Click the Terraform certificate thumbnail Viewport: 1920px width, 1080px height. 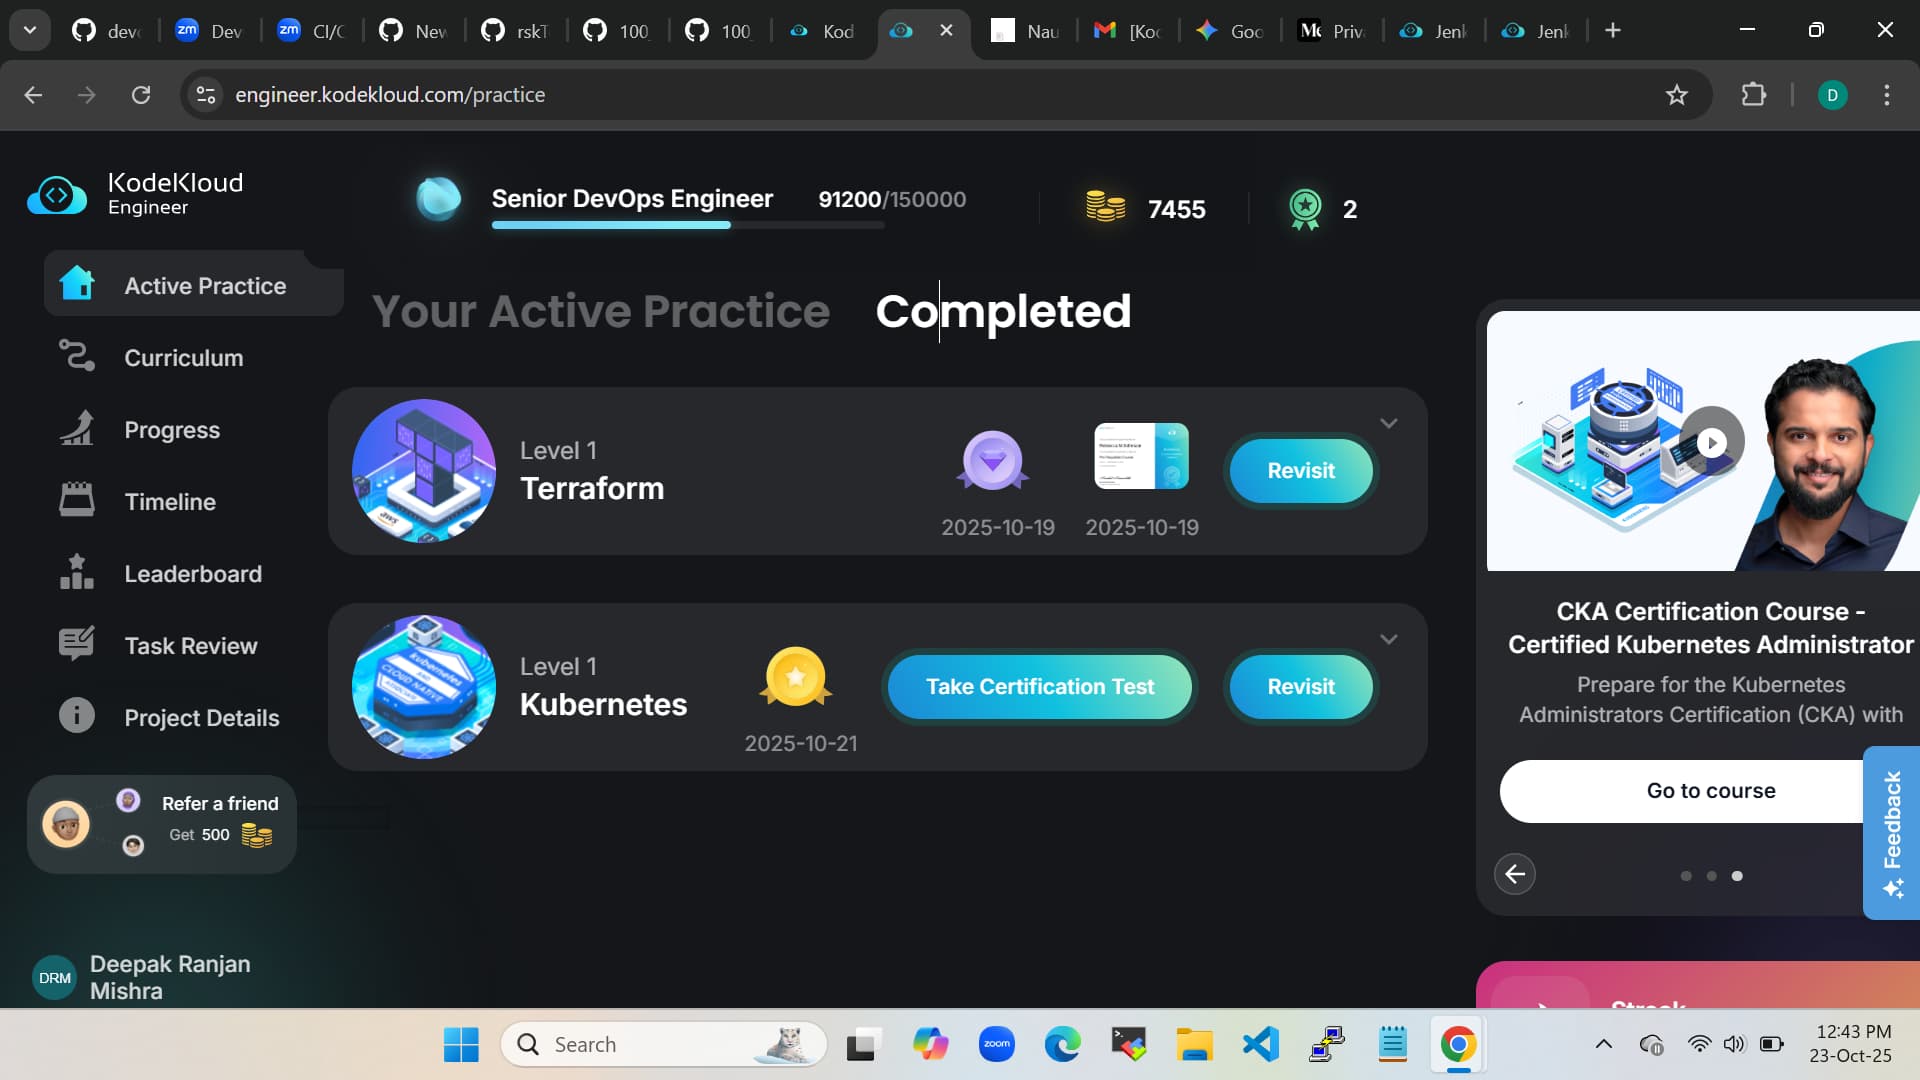point(1141,456)
